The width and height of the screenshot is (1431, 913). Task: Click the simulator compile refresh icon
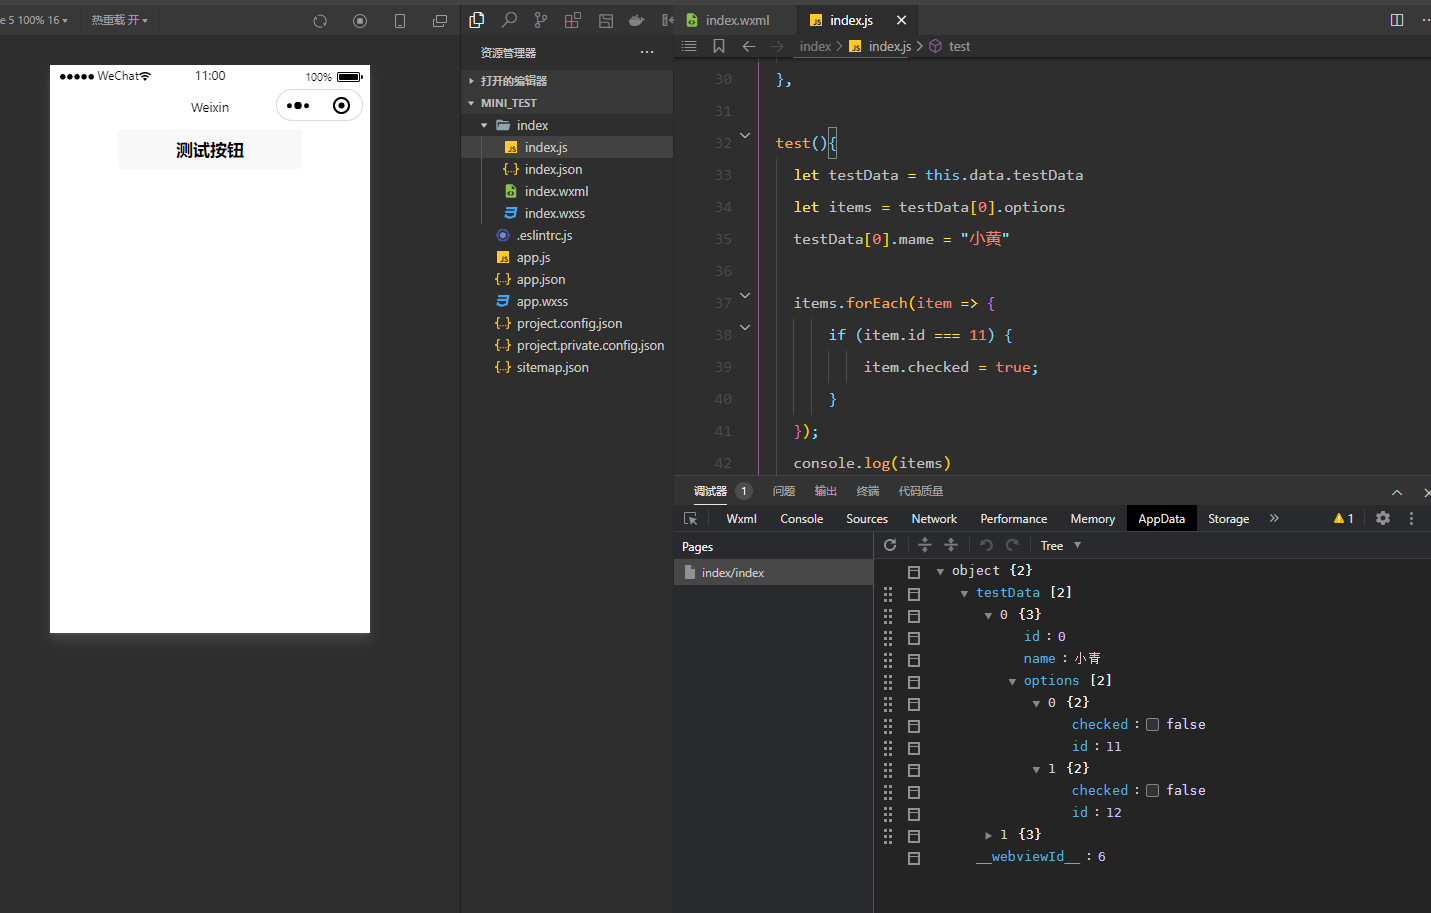coord(320,21)
